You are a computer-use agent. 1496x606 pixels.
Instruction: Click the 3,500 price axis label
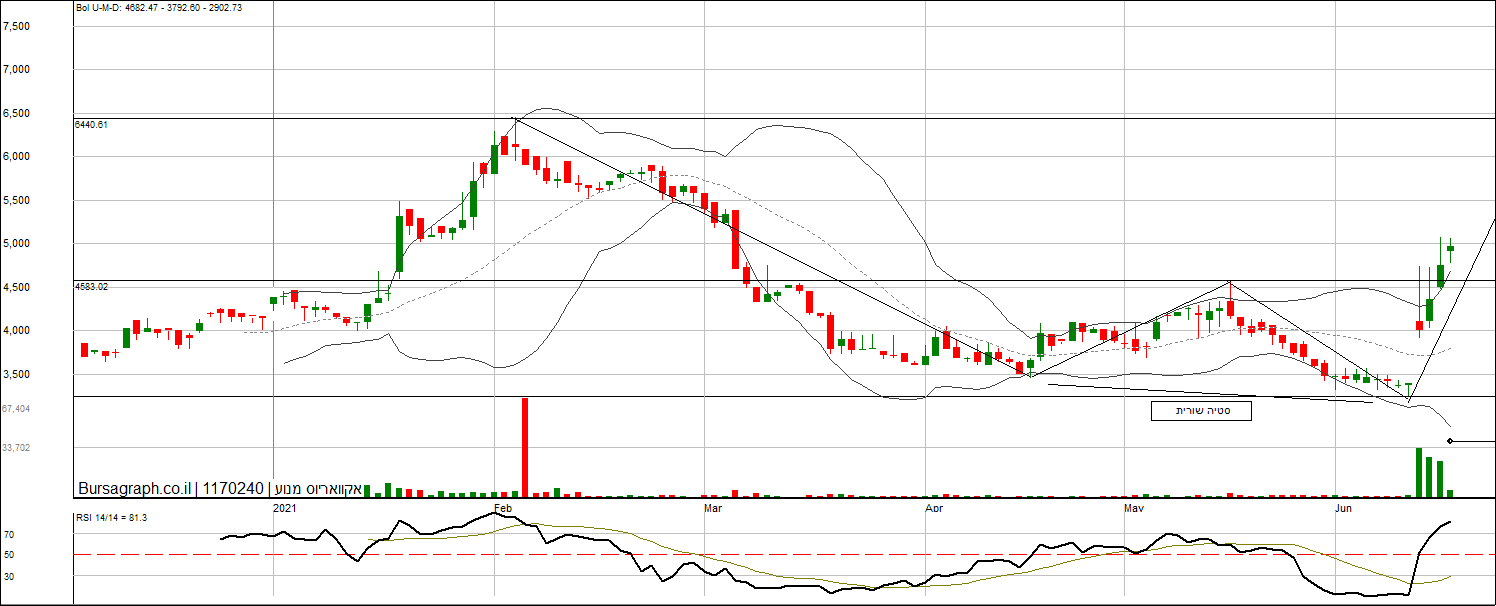(x=16, y=374)
